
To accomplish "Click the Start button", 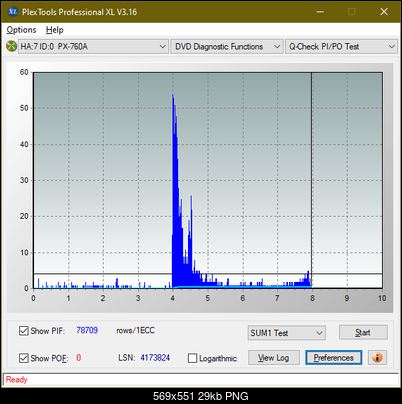I will [x=363, y=332].
